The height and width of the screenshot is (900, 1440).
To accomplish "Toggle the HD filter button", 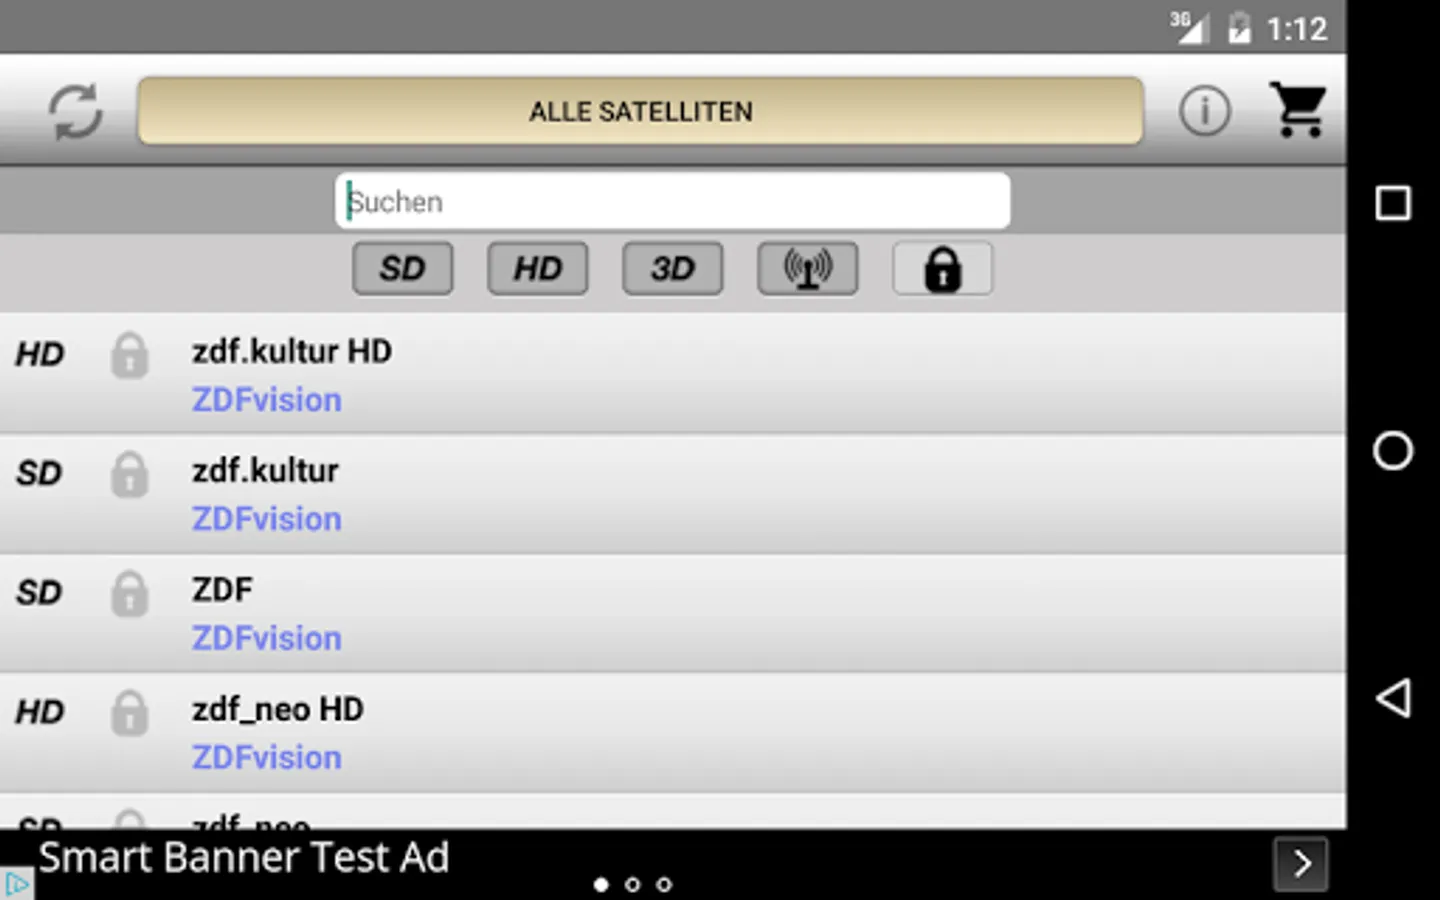I will pos(538,269).
